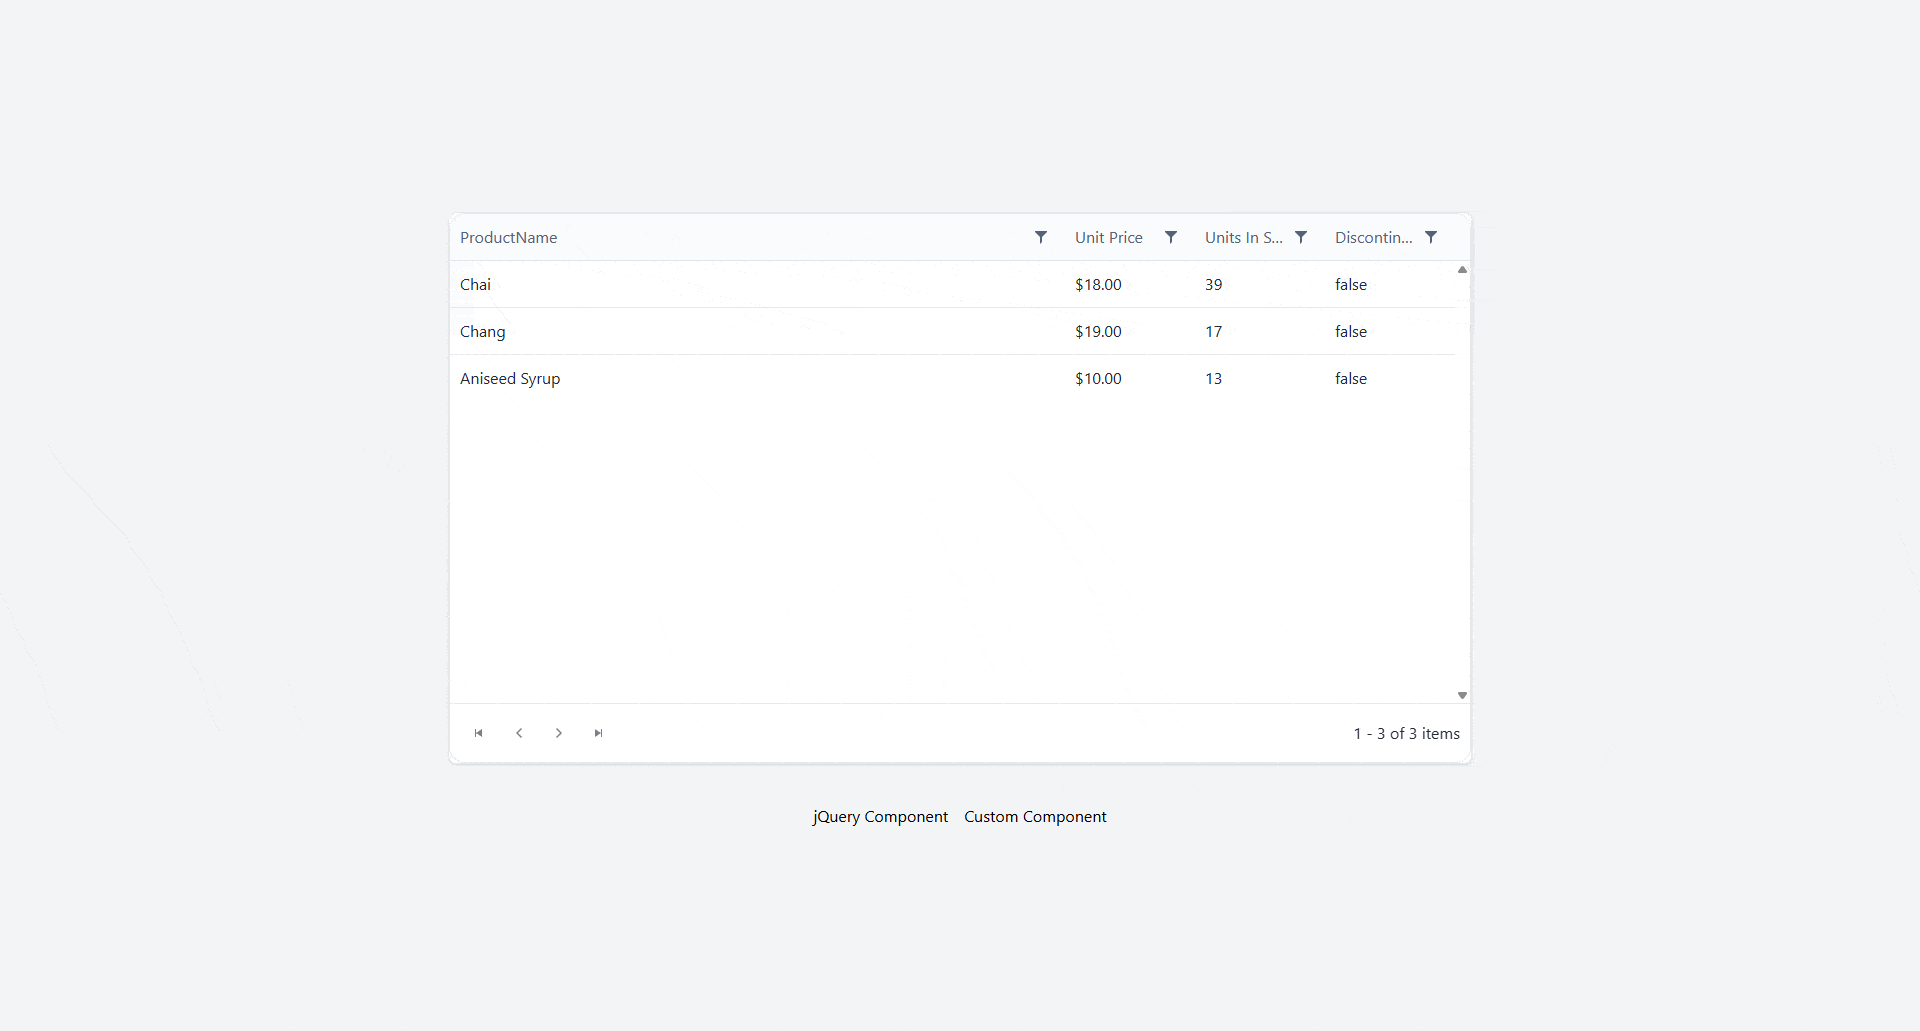Go to the previous page

point(519,733)
